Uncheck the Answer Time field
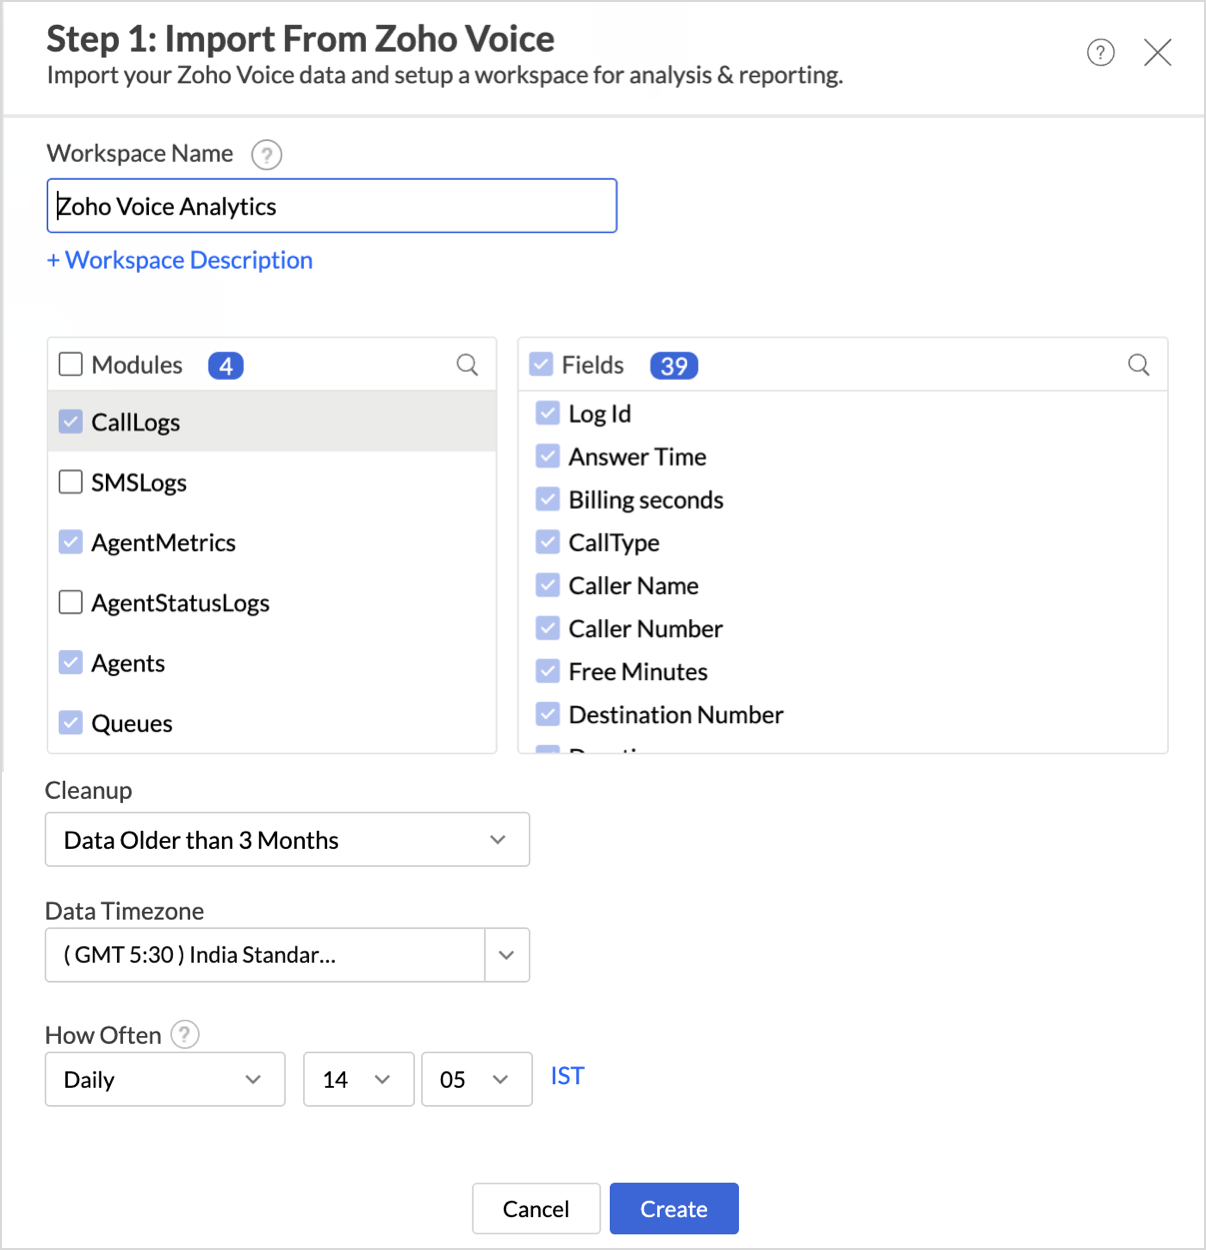 [548, 457]
